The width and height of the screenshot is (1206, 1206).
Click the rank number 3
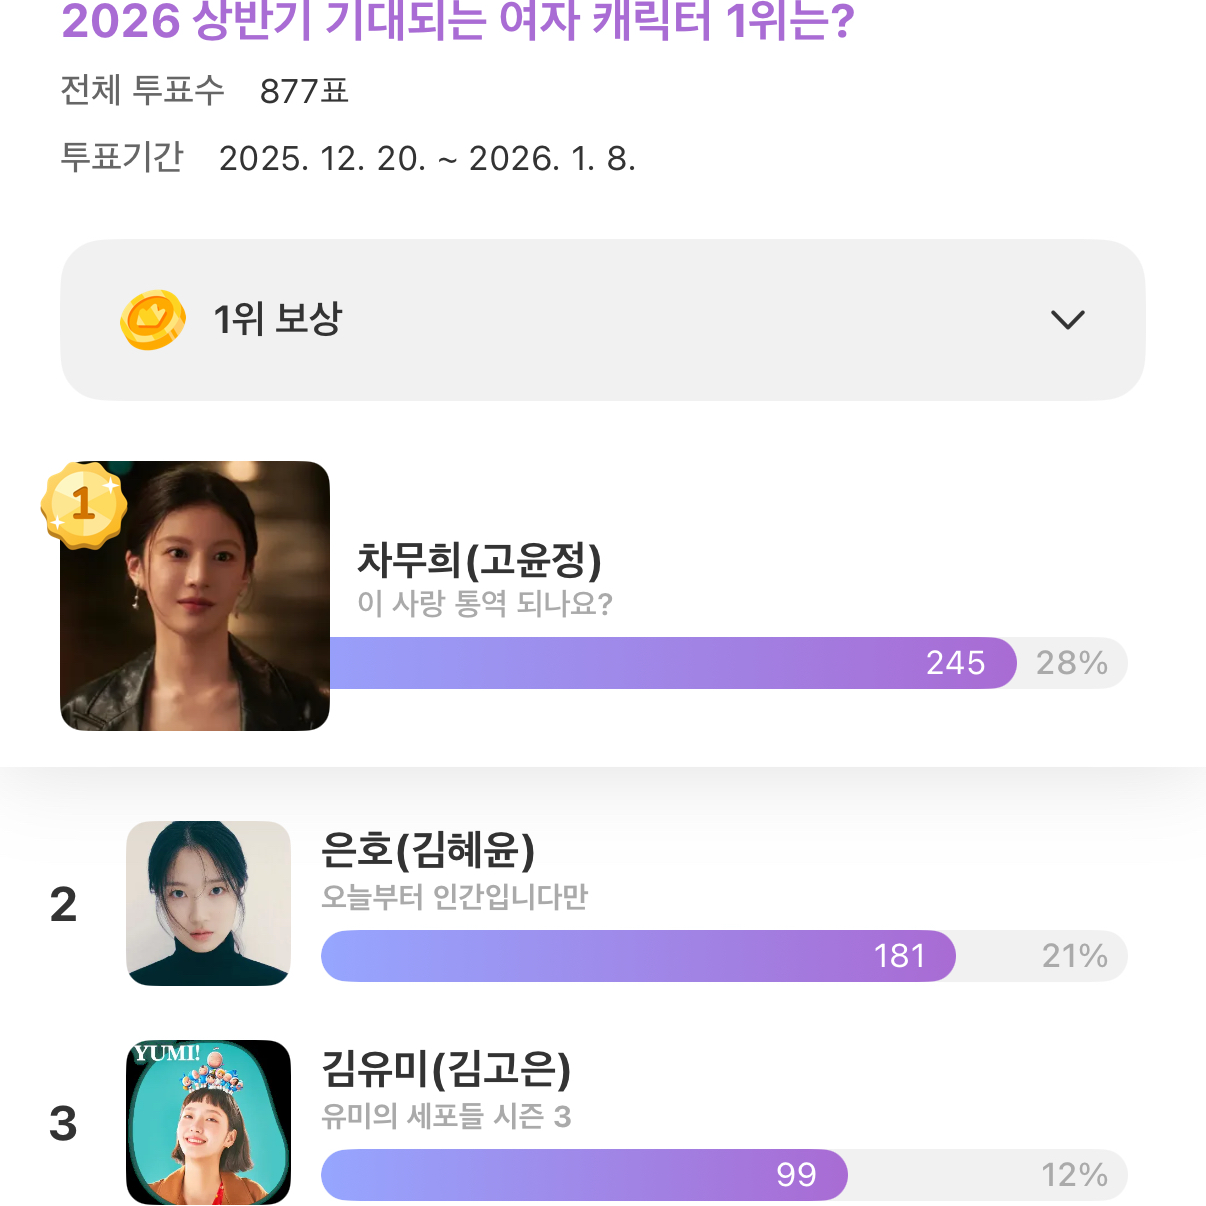(63, 1124)
